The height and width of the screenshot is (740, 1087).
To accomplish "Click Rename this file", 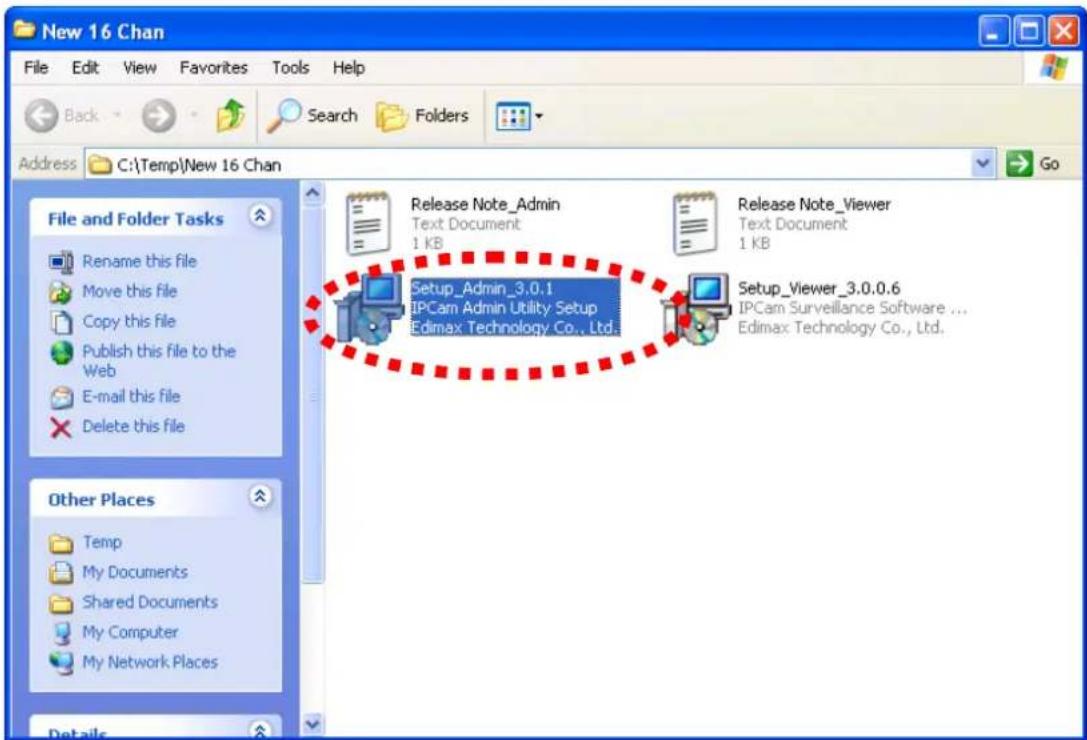I will (x=139, y=261).
